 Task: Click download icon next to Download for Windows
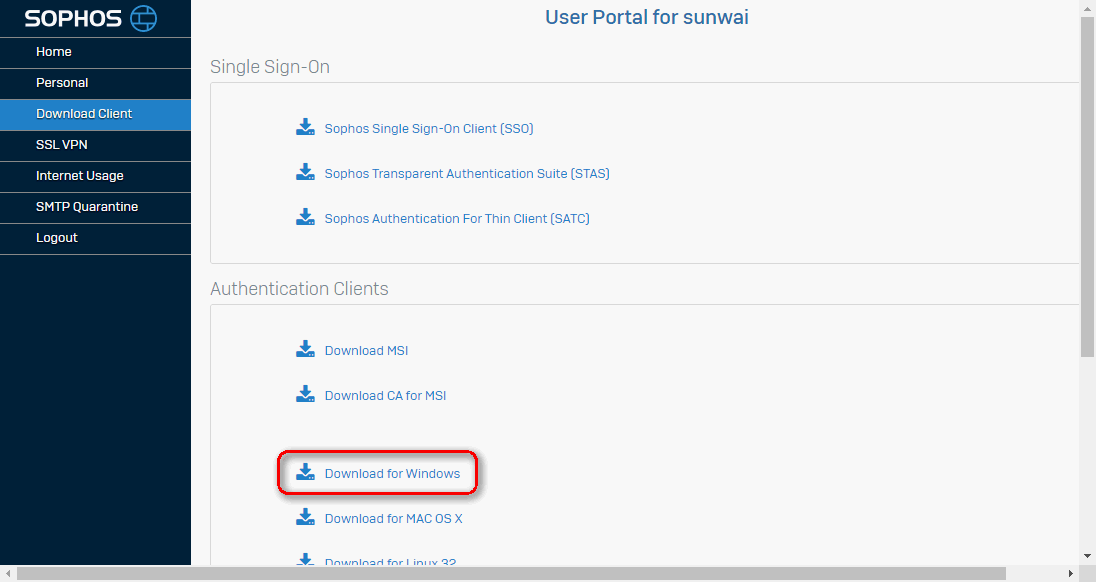click(305, 472)
